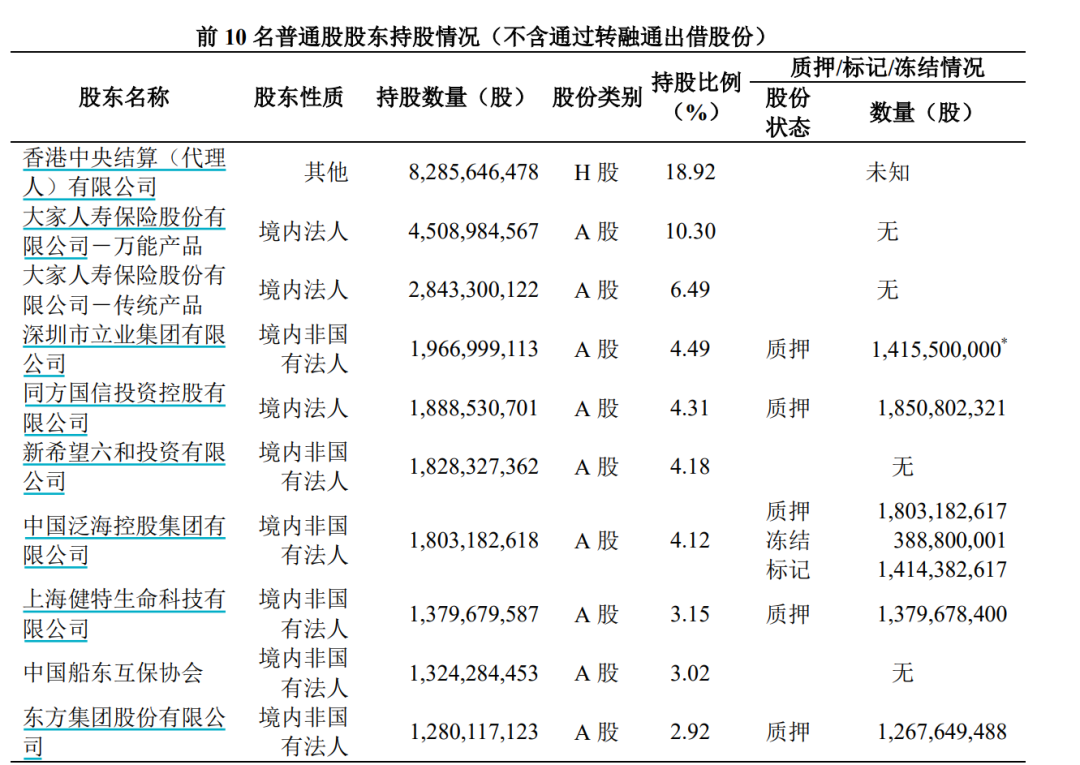Select shareholding value 1,803,182,618

coord(473,541)
